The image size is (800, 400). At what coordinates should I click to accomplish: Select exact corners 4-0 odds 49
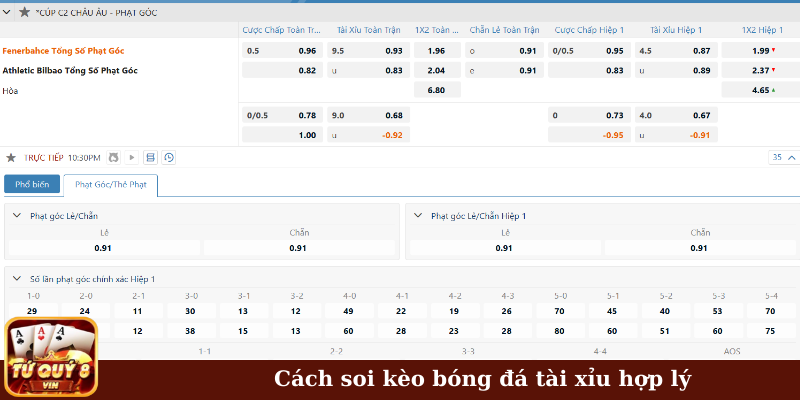[349, 311]
